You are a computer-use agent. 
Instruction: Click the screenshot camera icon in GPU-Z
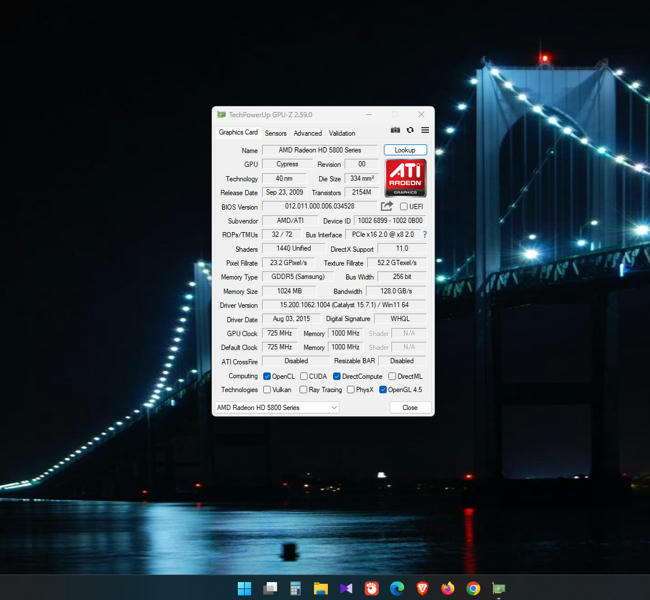[395, 130]
